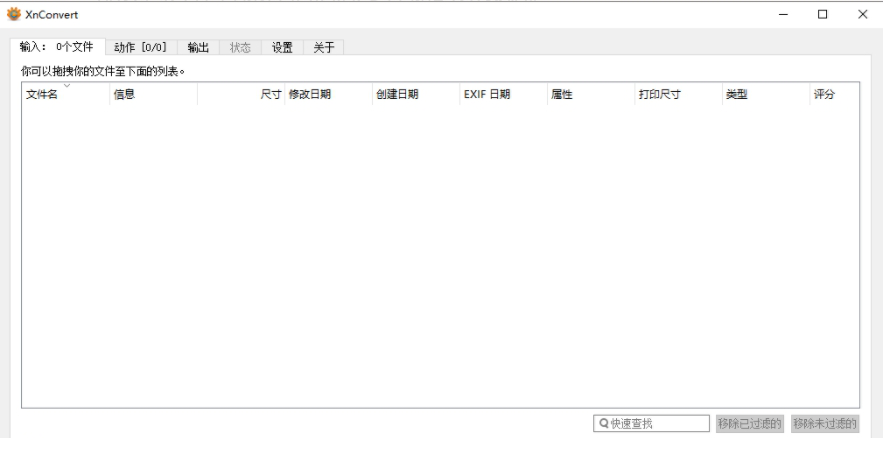Viewport: 883px width, 455px height.
Task: Toggle the sort arrow above 文件名
Action: [x=66, y=86]
